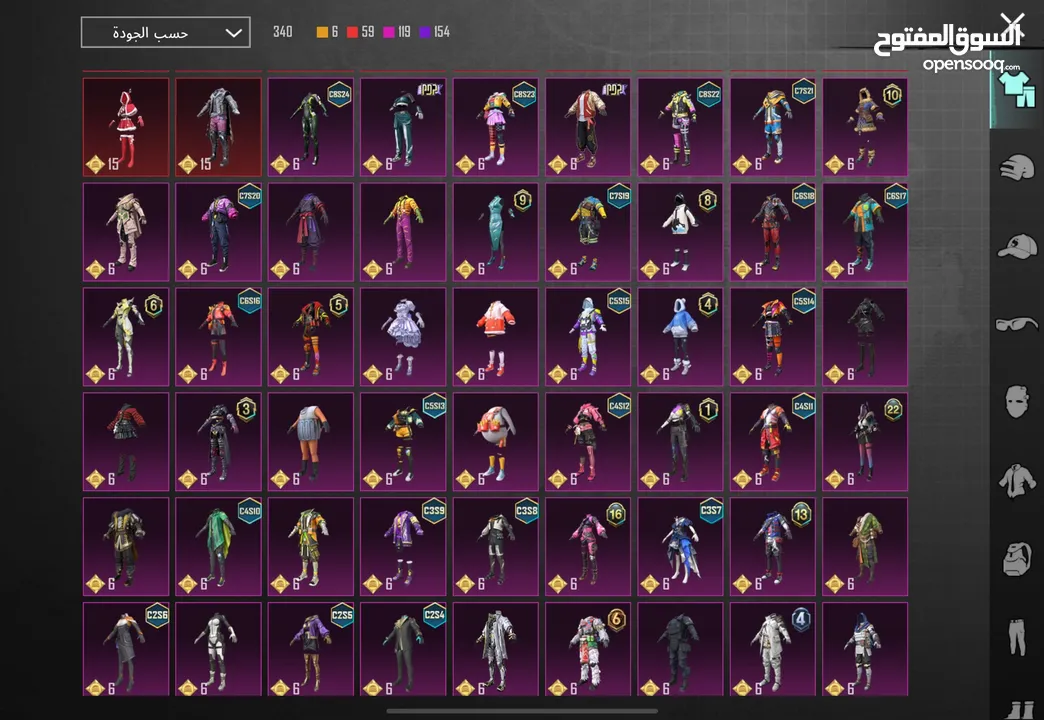
Task: Select the C2S5 outfit
Action: [x=311, y=649]
